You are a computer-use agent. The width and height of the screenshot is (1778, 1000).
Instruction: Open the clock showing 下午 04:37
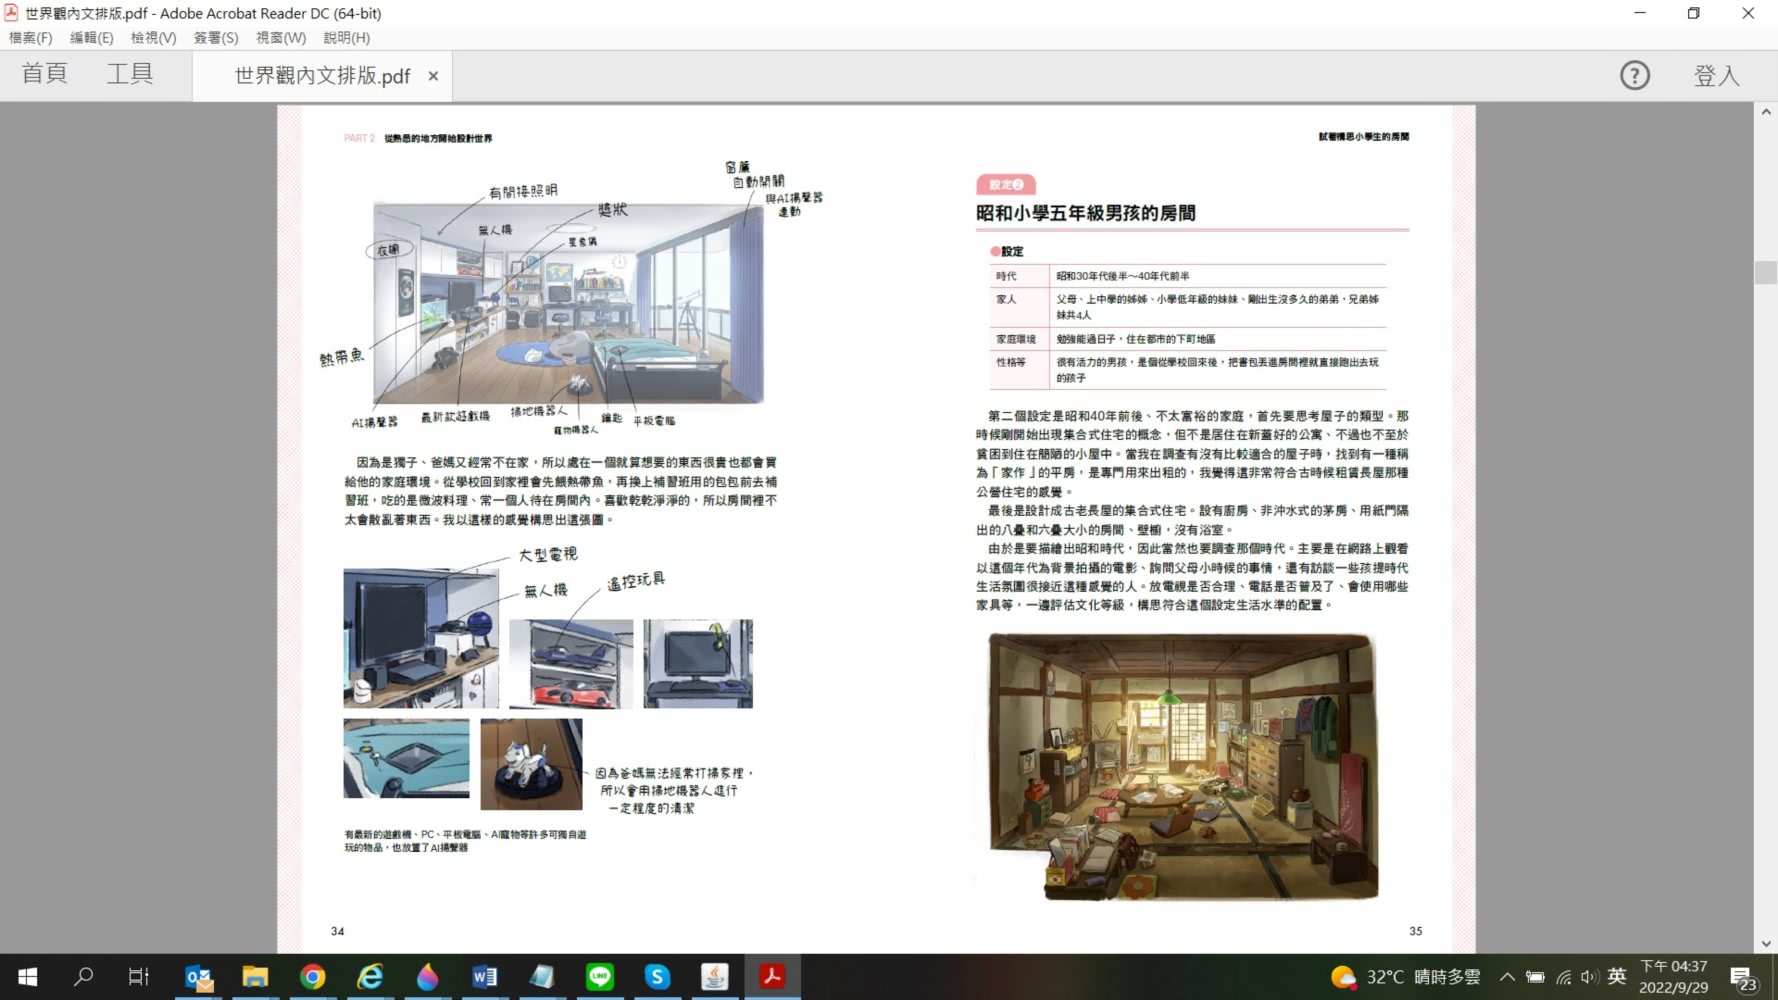1674,977
